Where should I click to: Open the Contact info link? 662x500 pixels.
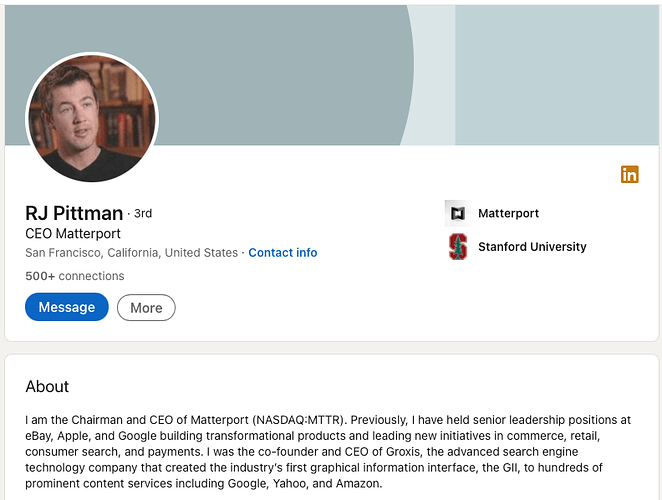point(282,253)
